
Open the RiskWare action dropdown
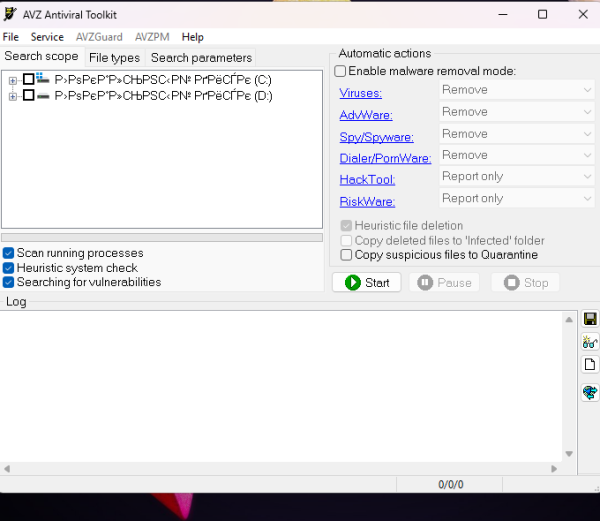[517, 199]
